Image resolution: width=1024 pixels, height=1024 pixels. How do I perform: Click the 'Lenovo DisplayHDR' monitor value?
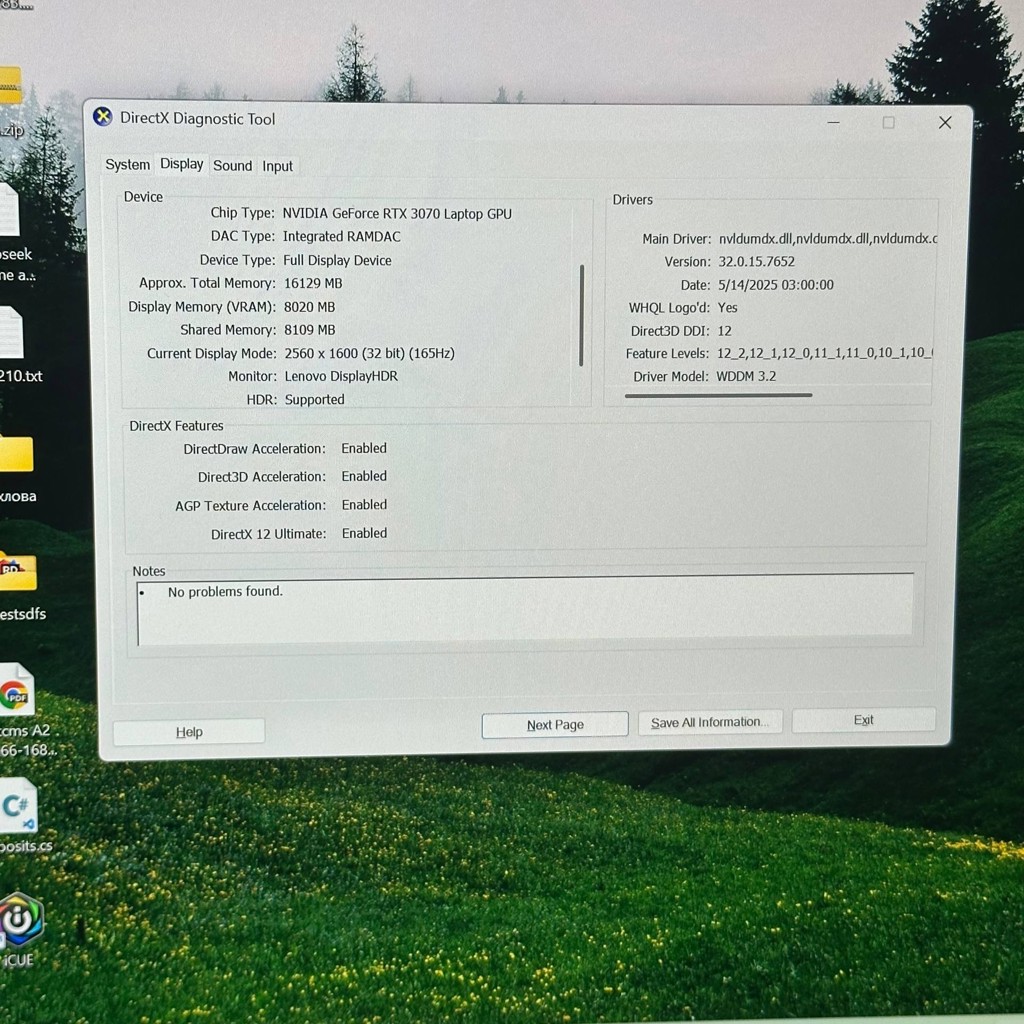click(x=341, y=376)
